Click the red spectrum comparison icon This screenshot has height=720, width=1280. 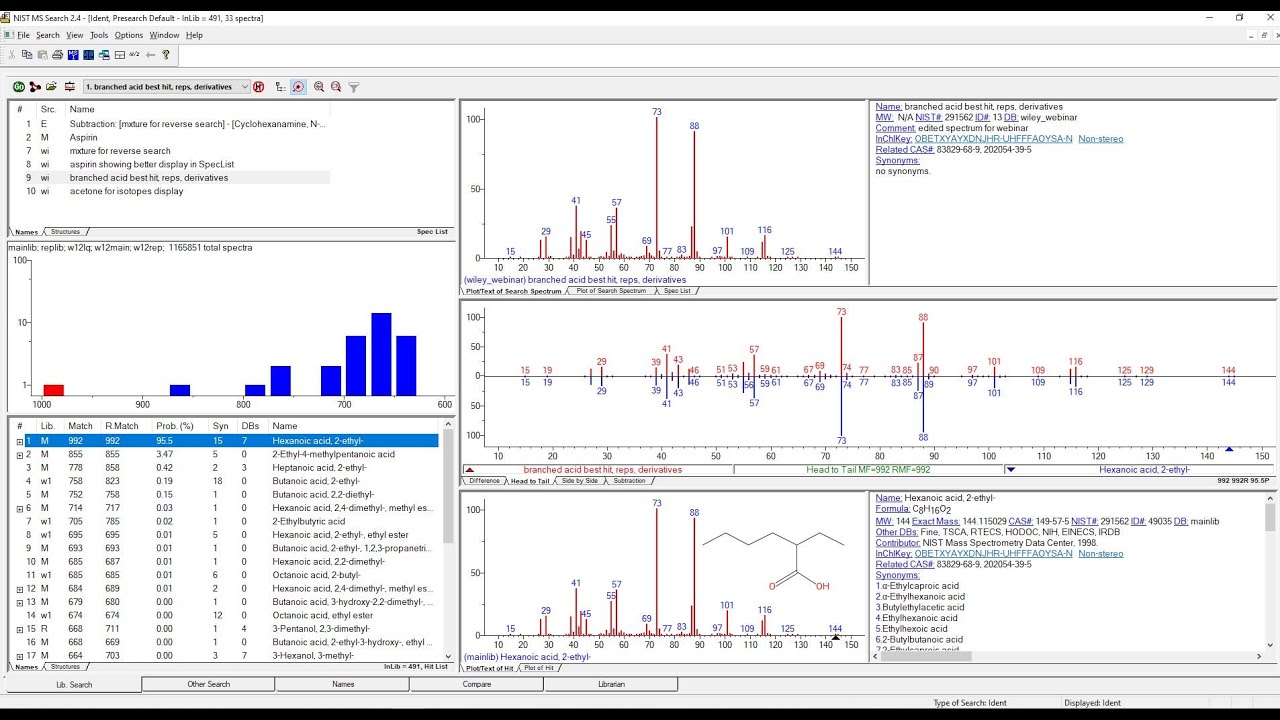[x=69, y=87]
